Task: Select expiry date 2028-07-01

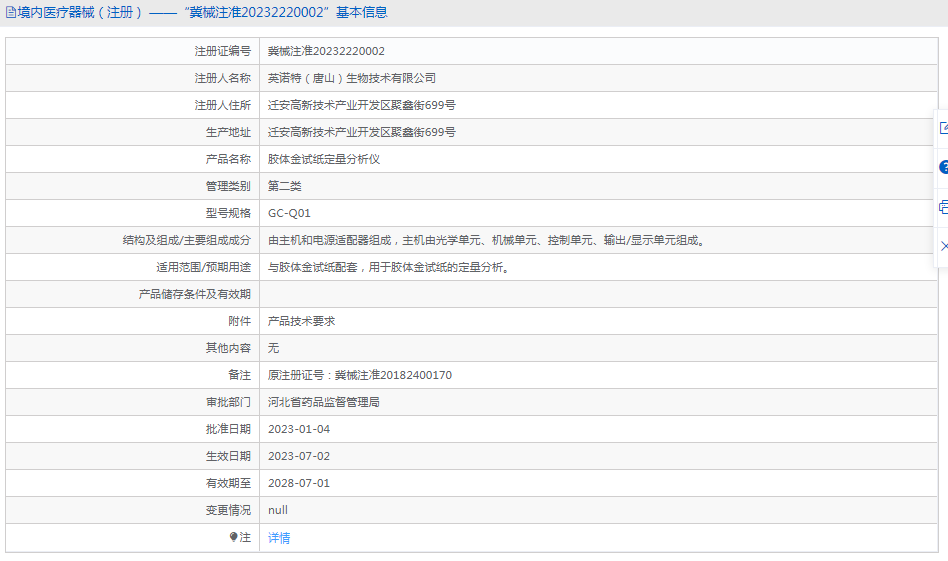Action: [x=299, y=483]
